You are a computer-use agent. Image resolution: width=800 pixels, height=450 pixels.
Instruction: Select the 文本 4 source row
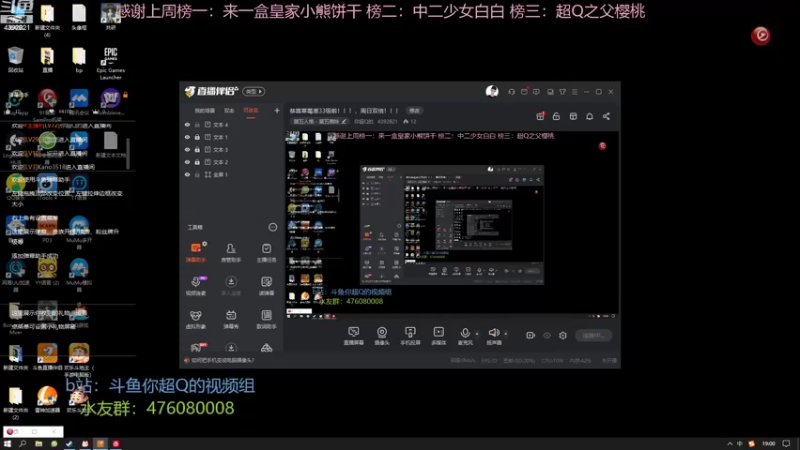(232, 124)
